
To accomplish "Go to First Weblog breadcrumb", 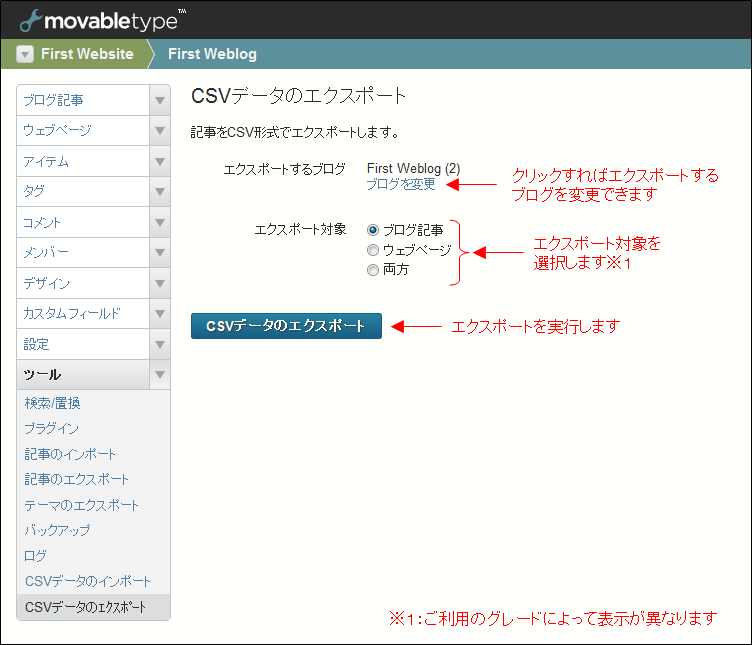I will click(212, 54).
